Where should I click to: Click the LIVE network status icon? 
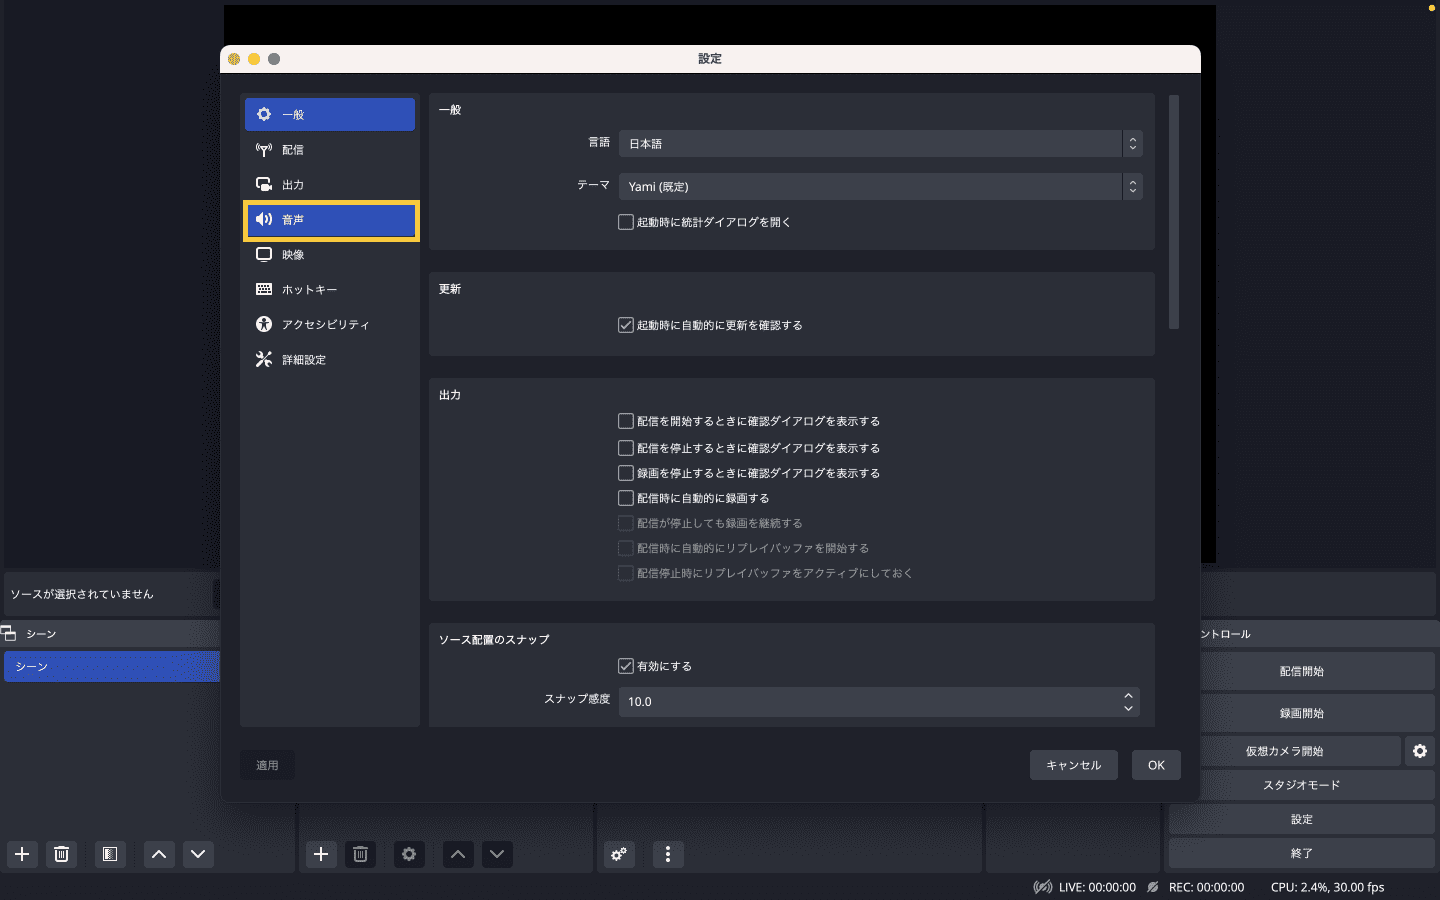point(1043,887)
